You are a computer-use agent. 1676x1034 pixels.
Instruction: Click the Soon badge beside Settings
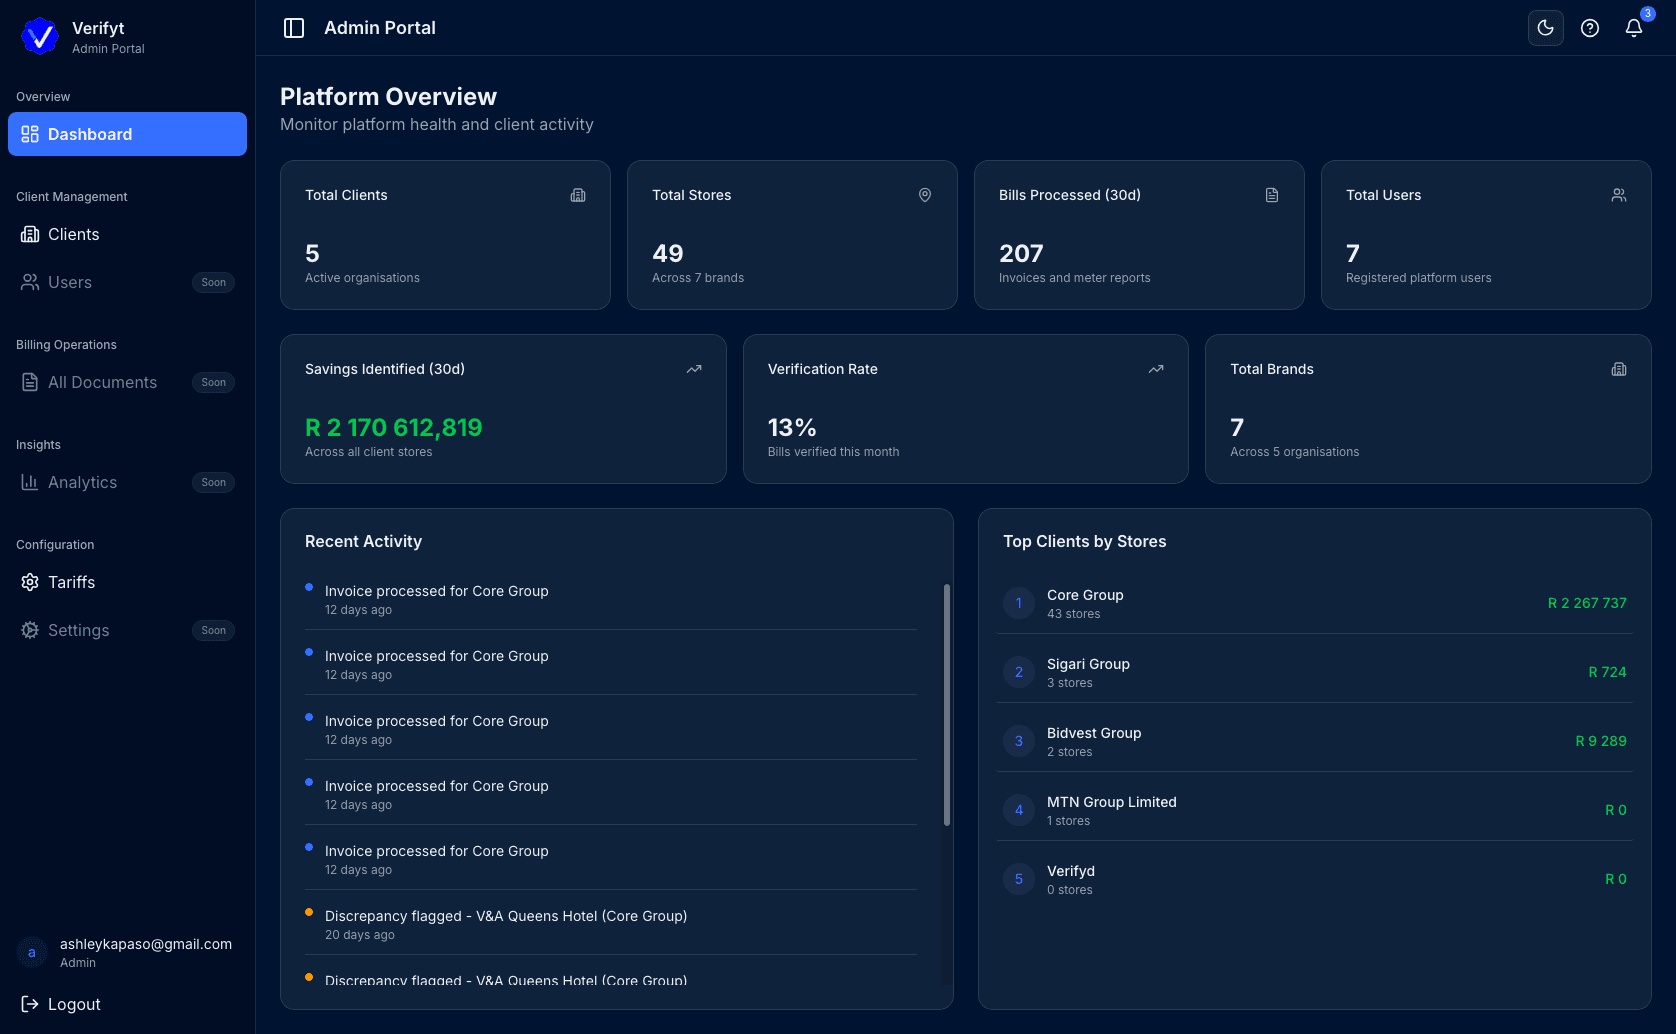[x=213, y=630]
